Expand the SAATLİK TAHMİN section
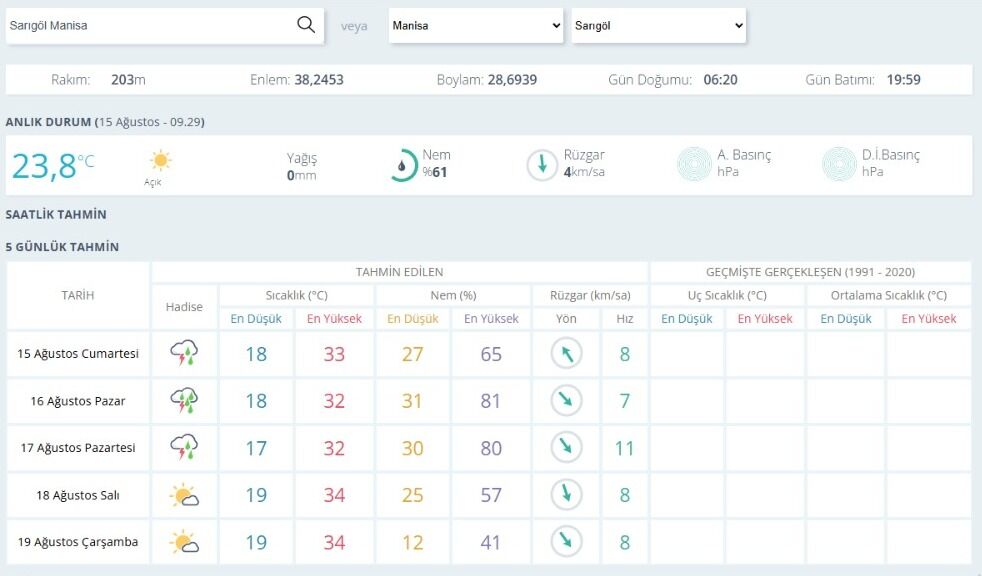This screenshot has width=982, height=576. click(x=56, y=215)
